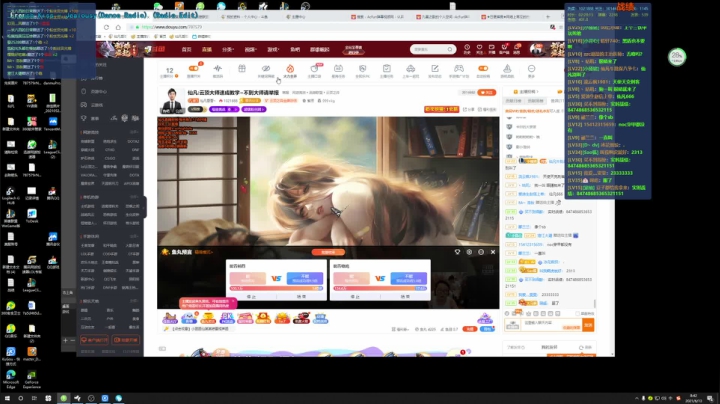Click the chat panel scrollbar
Screen dimensions: 720x404
pos(595,303)
